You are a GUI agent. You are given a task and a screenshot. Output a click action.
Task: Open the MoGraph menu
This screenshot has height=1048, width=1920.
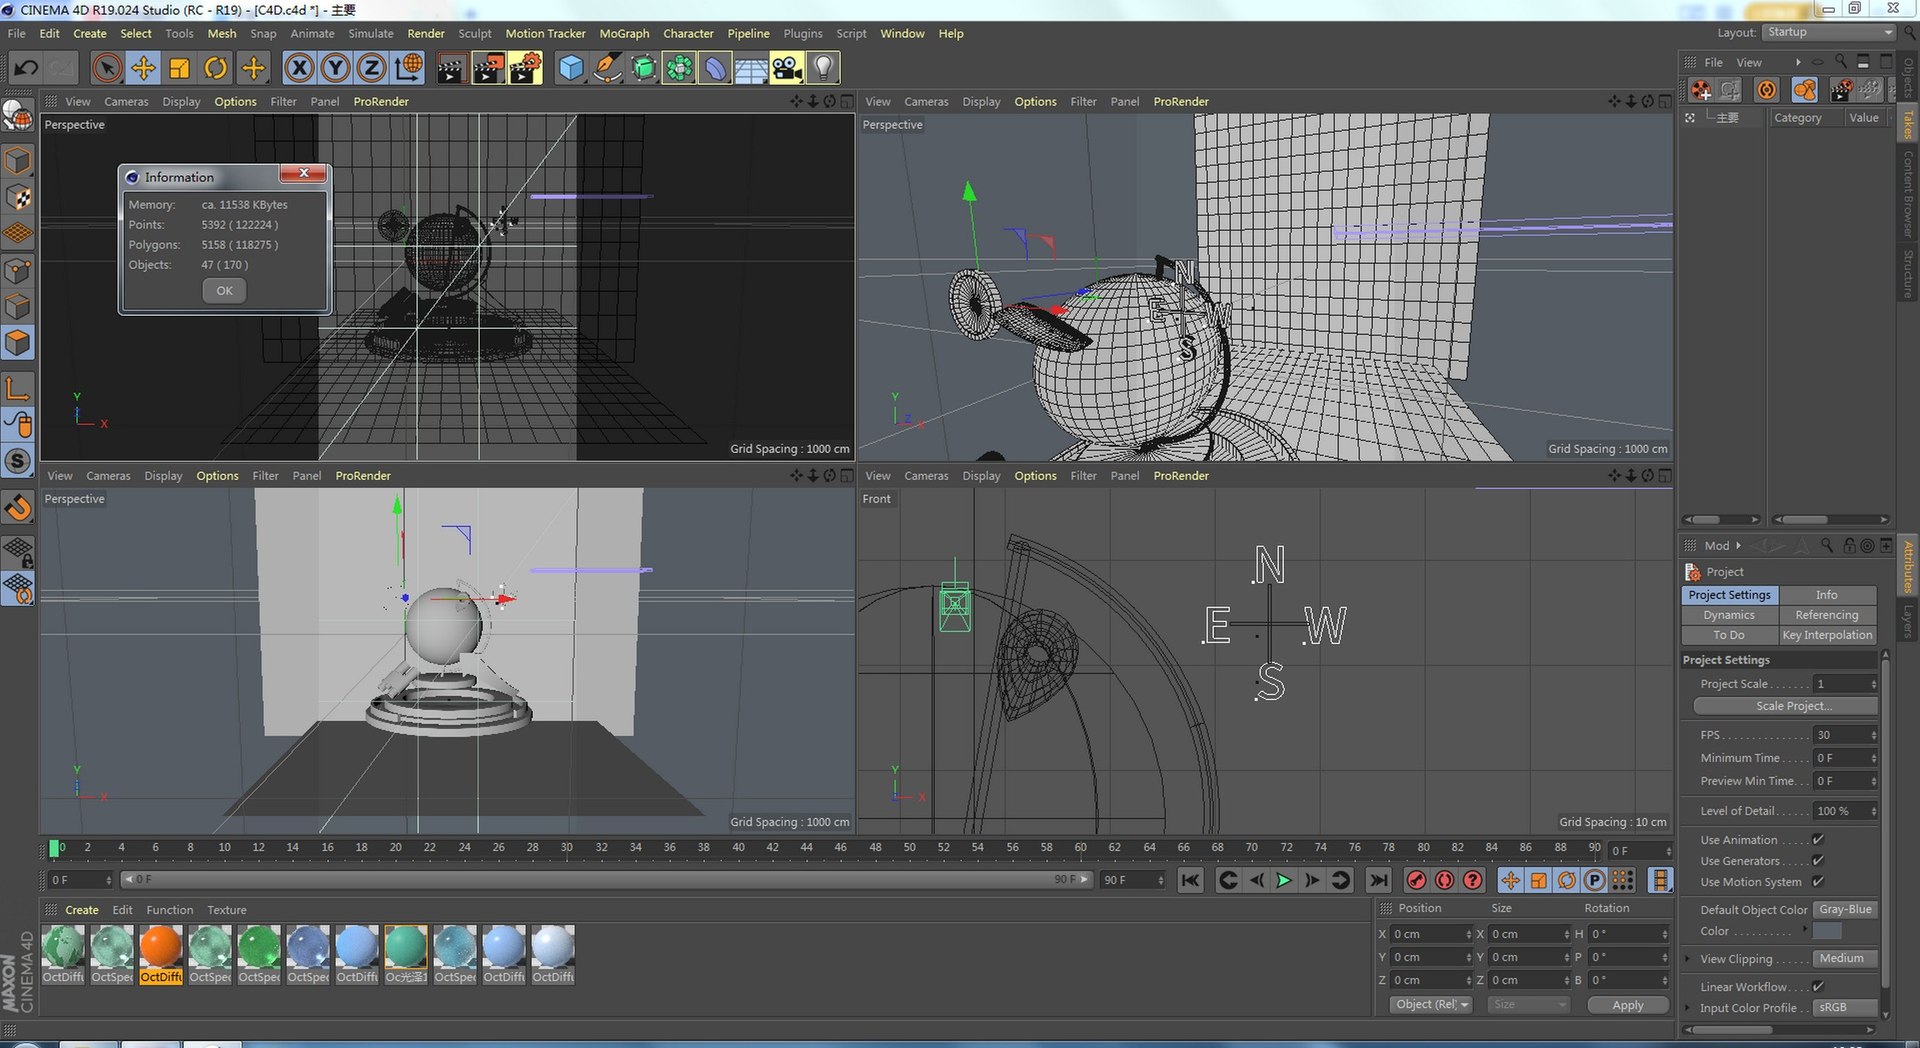click(x=624, y=33)
